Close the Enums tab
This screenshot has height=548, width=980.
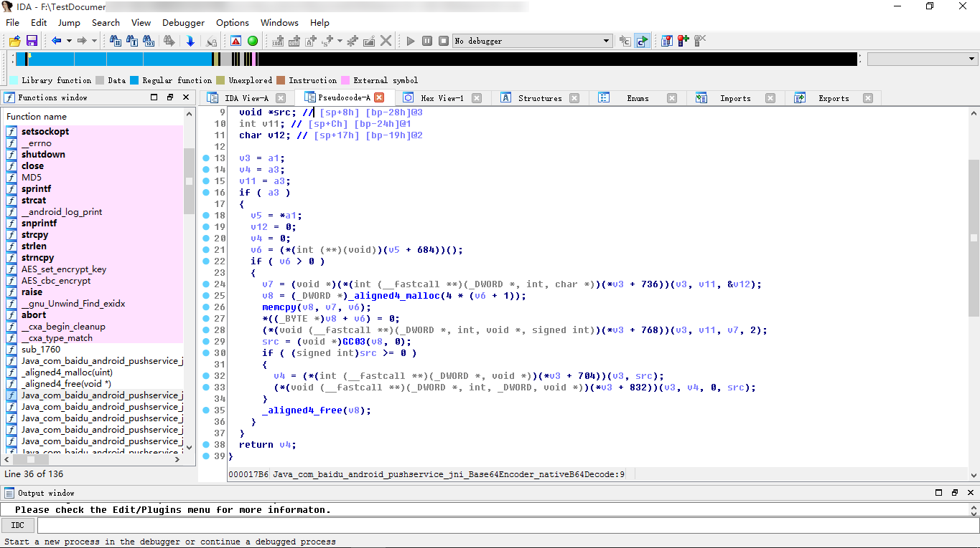tap(672, 98)
